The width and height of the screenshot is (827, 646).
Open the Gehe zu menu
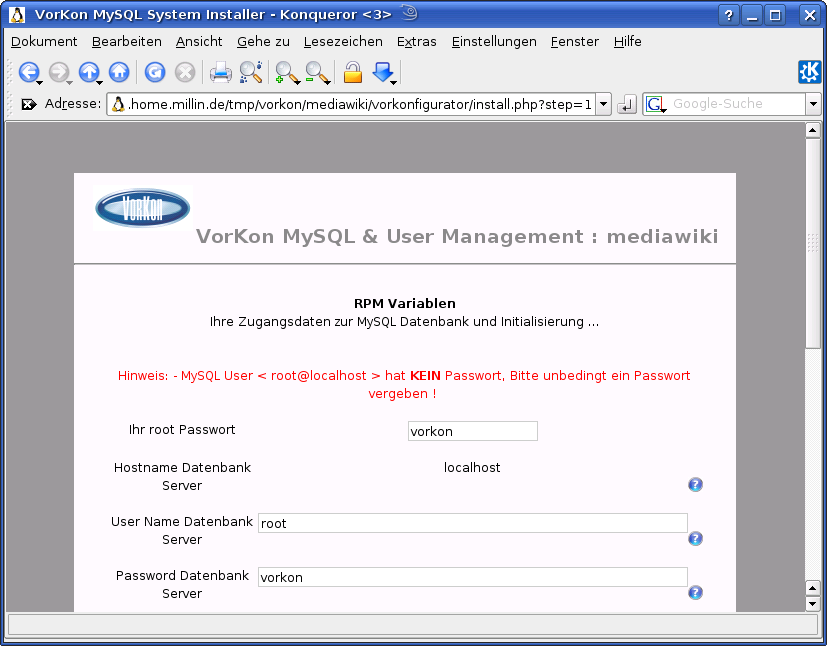pos(263,42)
